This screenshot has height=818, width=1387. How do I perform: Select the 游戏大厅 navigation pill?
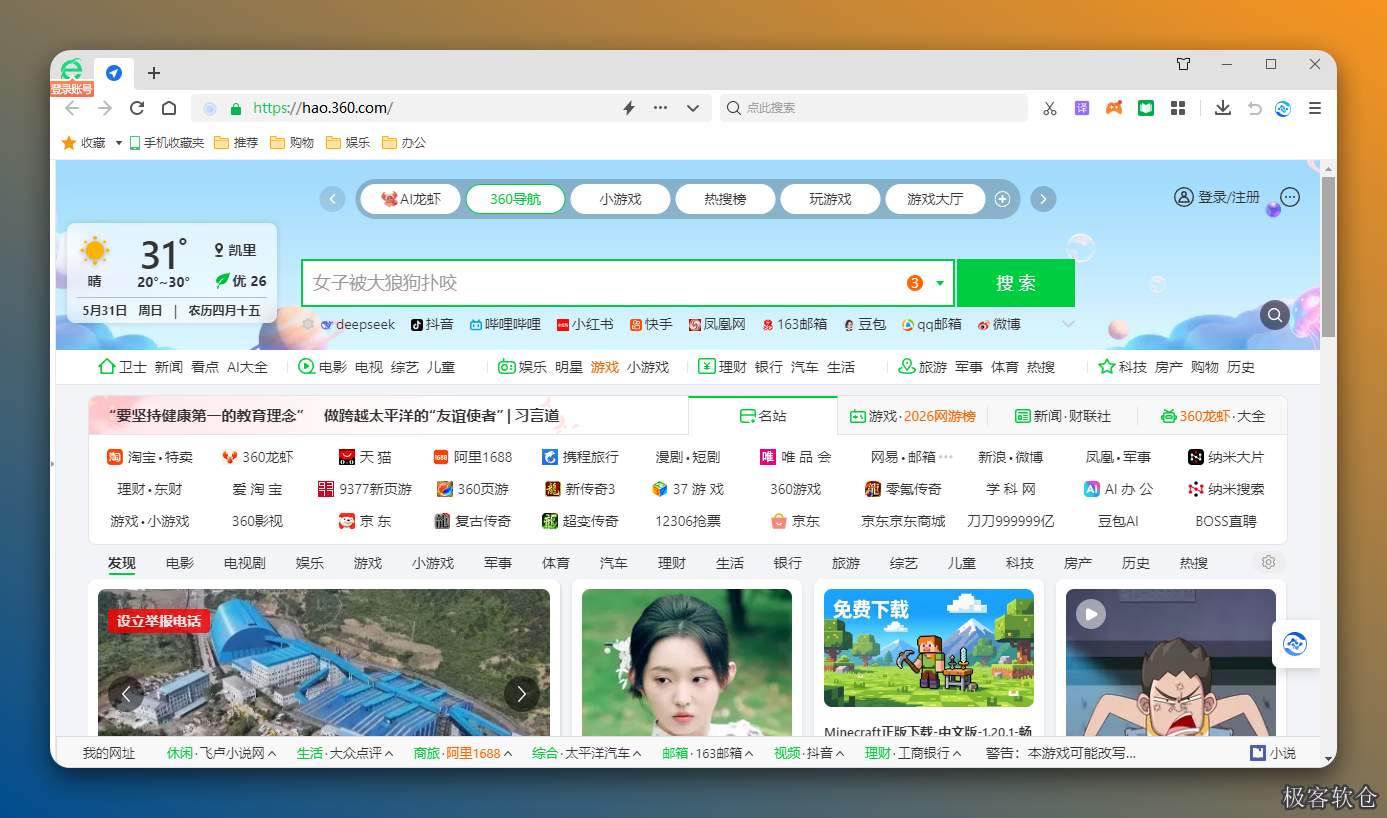935,199
